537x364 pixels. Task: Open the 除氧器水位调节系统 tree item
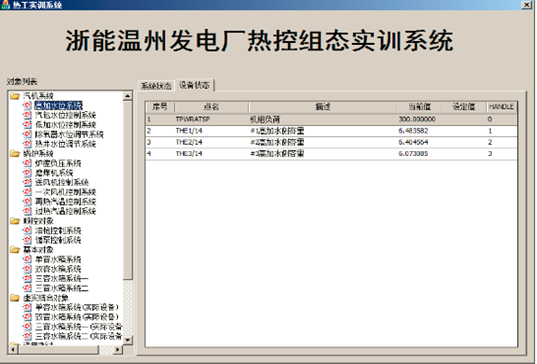pos(69,134)
